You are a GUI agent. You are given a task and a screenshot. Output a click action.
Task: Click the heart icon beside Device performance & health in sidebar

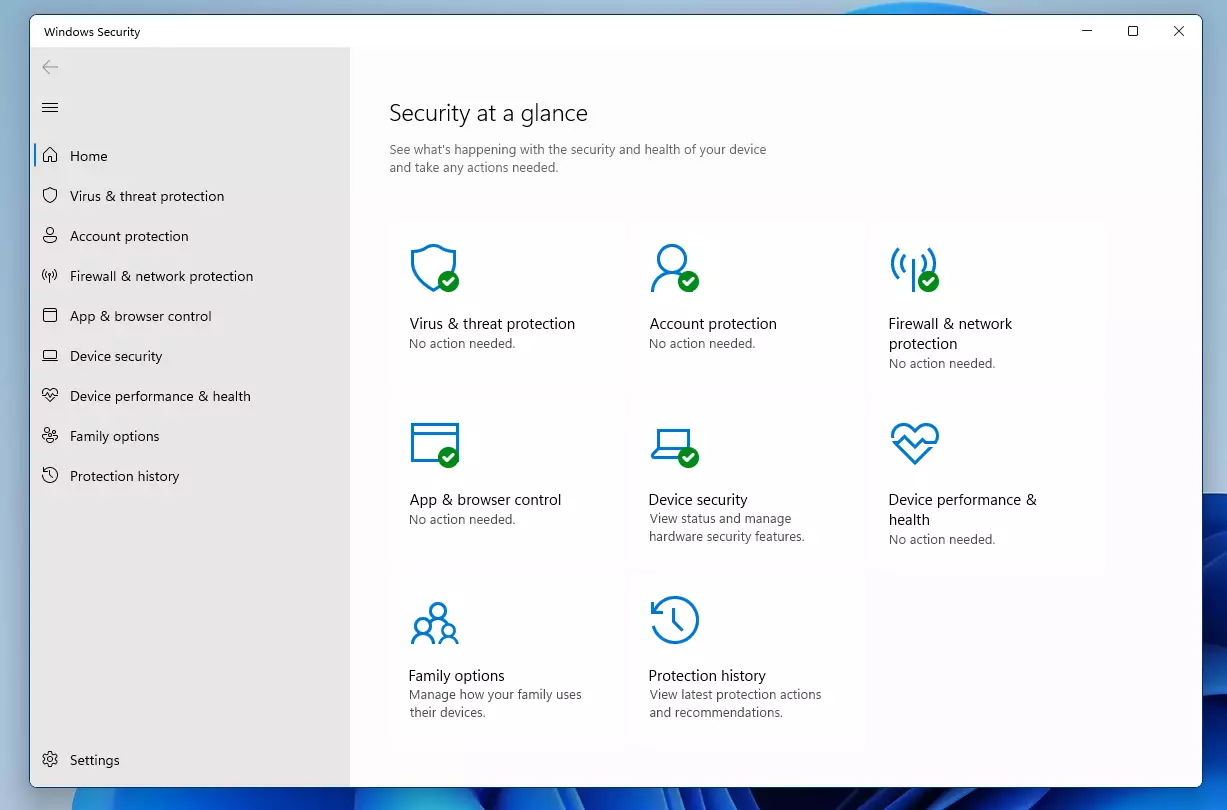(50, 396)
